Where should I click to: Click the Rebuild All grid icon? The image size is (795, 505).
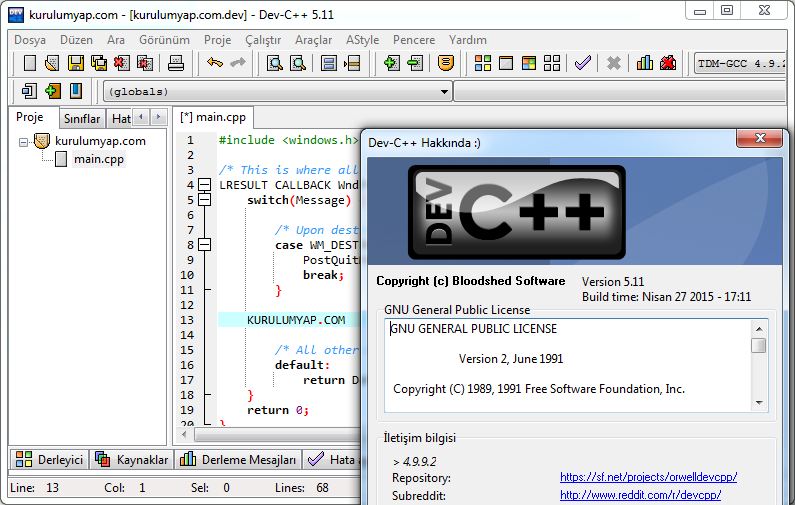pyautogui.click(x=552, y=63)
